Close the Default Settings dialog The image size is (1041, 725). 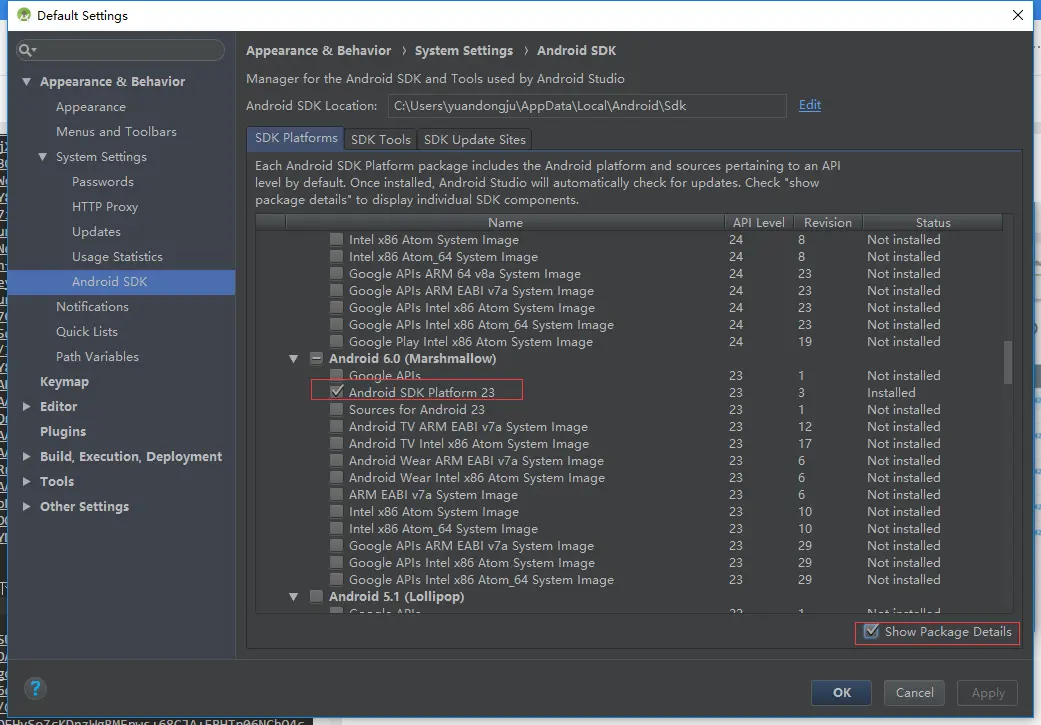click(1018, 15)
